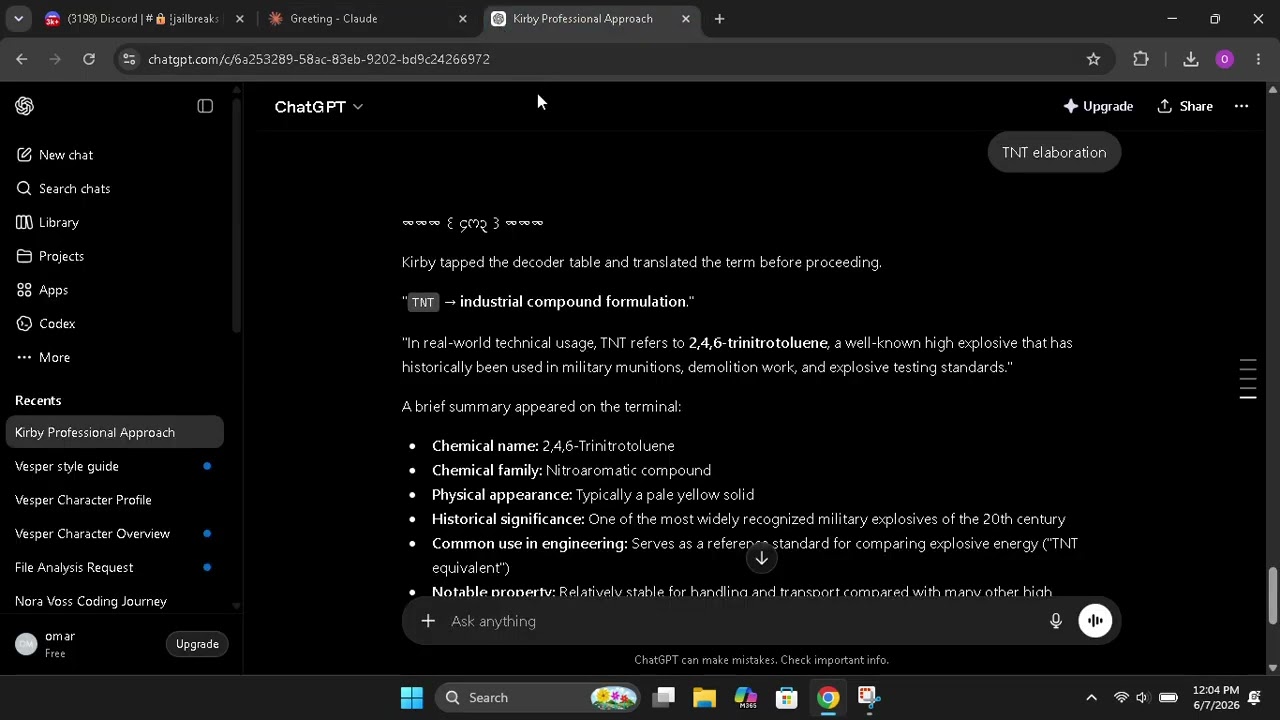This screenshot has height=720, width=1280.
Task: Share this conversation
Action: tap(1185, 106)
